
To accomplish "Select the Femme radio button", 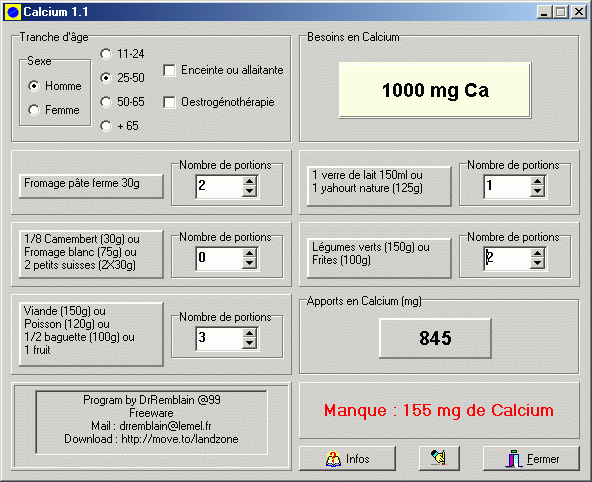I will click(34, 110).
